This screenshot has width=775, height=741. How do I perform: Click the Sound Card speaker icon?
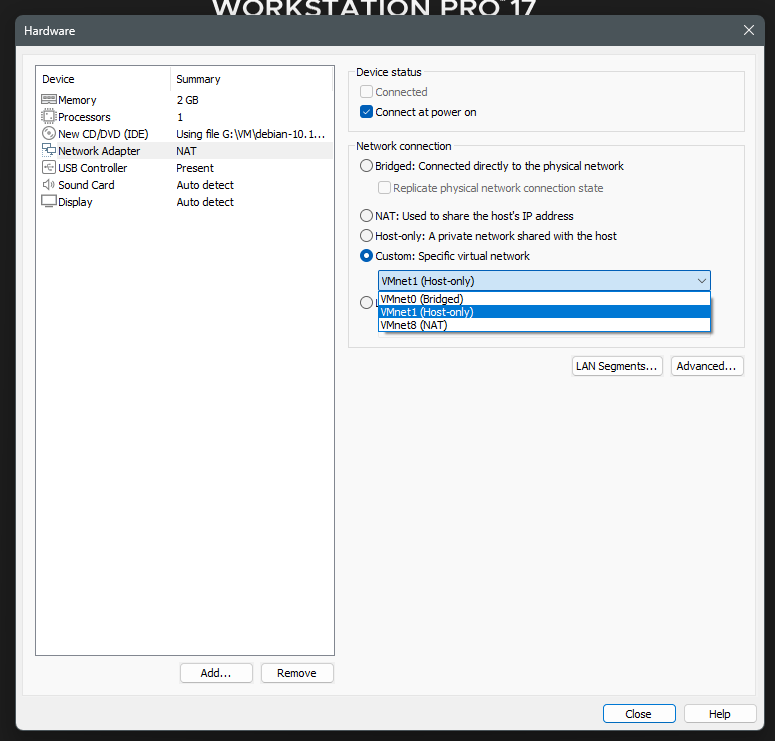point(48,184)
